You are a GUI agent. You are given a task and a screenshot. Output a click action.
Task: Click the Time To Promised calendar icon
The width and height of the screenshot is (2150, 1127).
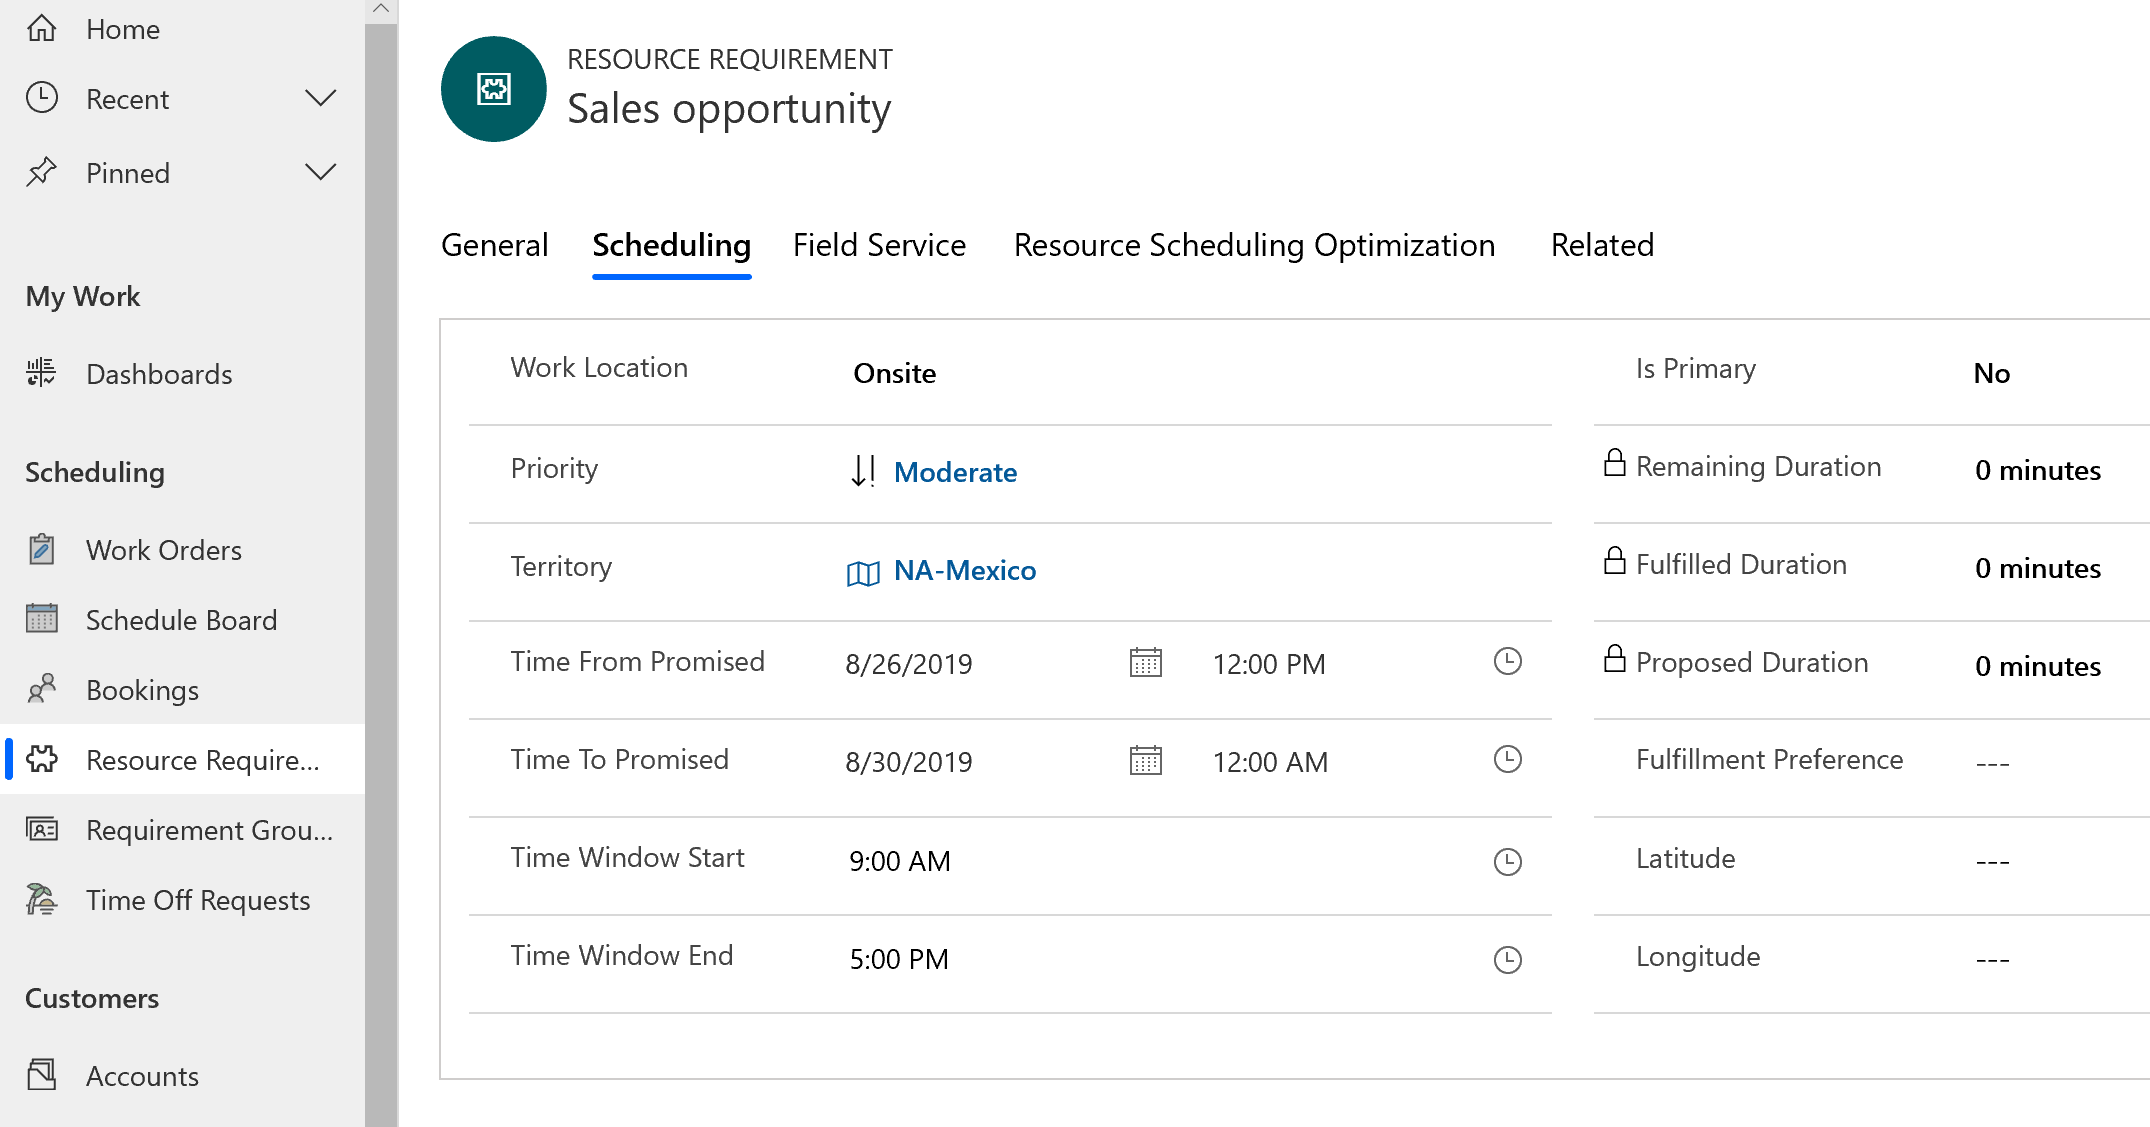pyautogui.click(x=1145, y=762)
